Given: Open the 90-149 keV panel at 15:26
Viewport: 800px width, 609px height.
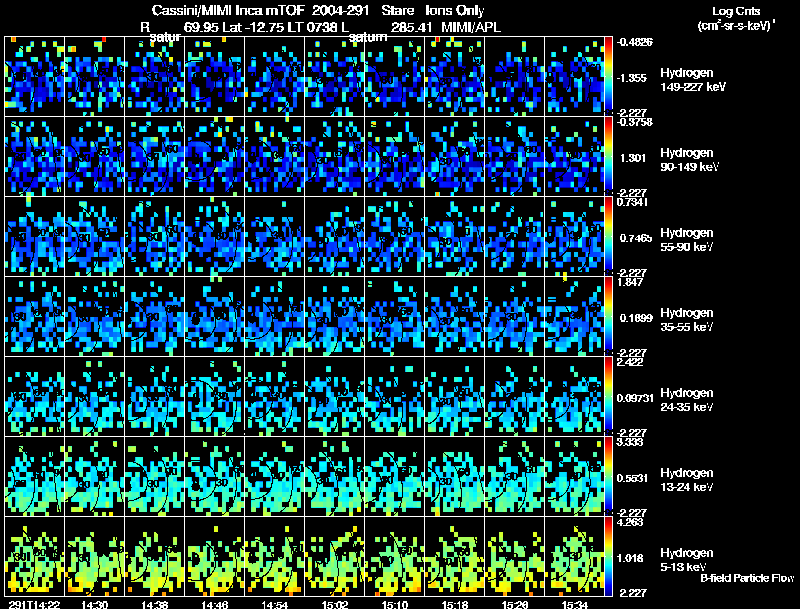Looking at the screenshot, I should [514, 156].
